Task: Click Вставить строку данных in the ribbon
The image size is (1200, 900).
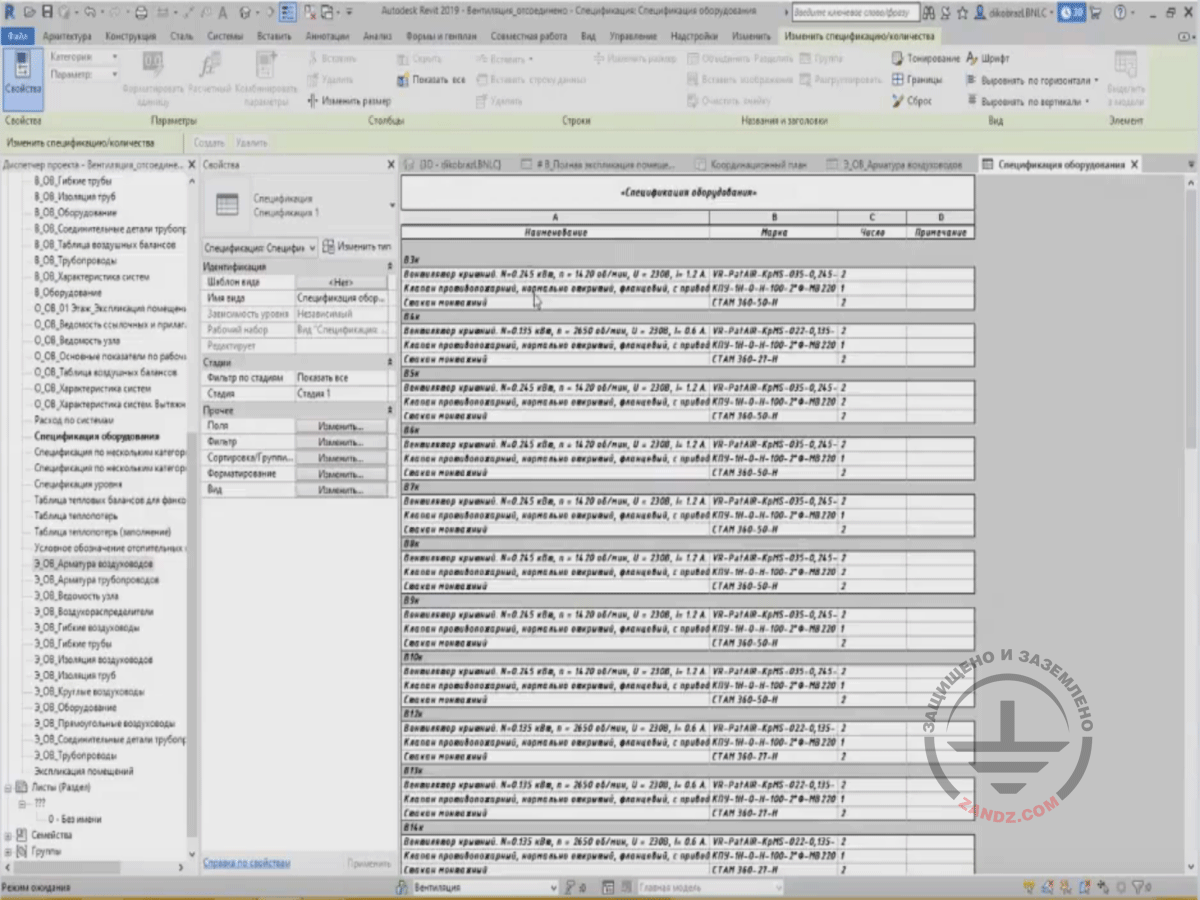Action: tap(531, 80)
